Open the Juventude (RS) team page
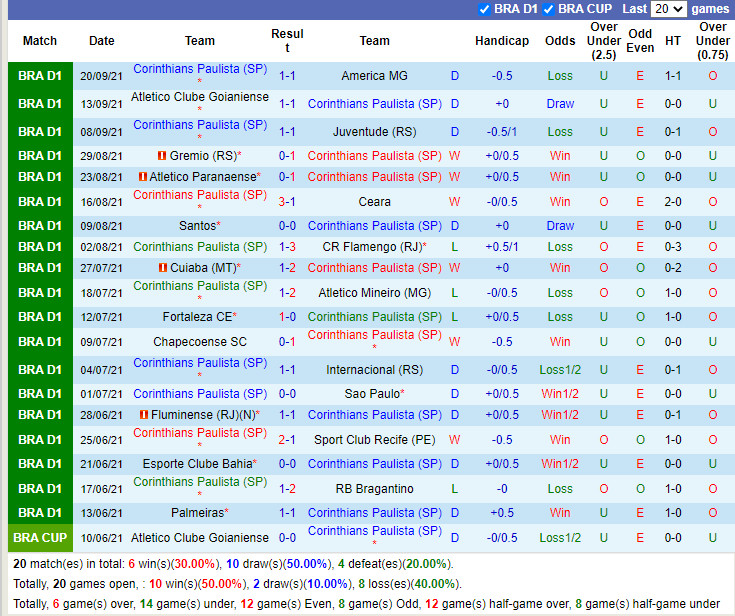 click(374, 132)
